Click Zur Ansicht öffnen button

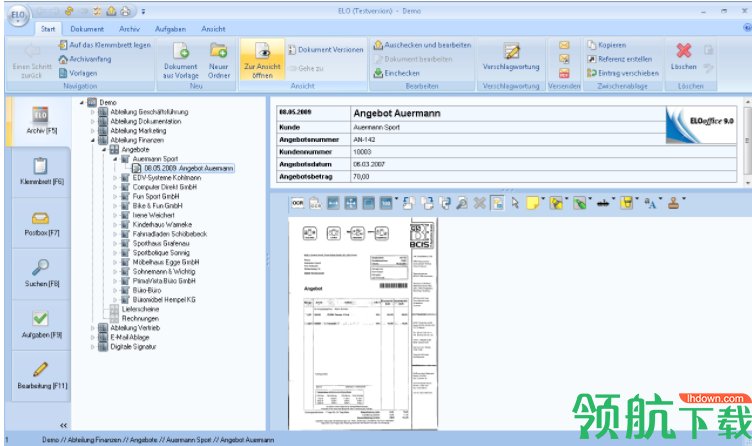pyautogui.click(x=262, y=60)
